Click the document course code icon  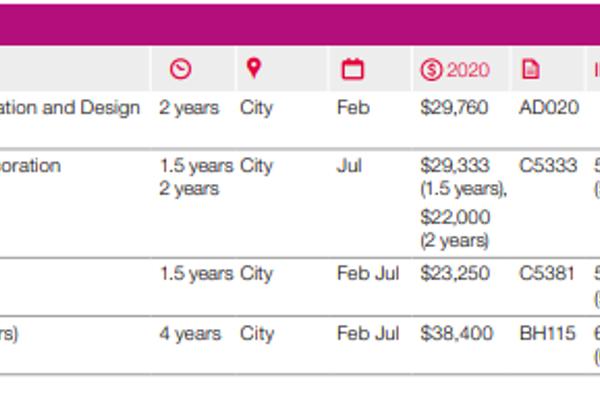point(530,69)
